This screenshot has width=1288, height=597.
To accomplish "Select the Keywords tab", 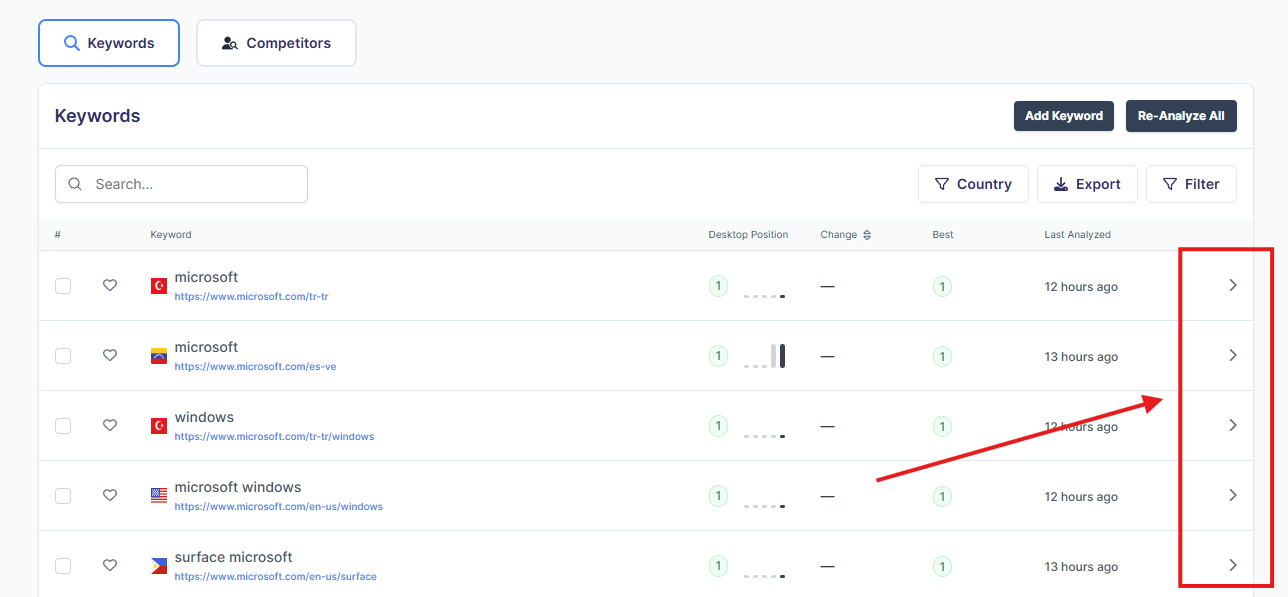I will [109, 43].
